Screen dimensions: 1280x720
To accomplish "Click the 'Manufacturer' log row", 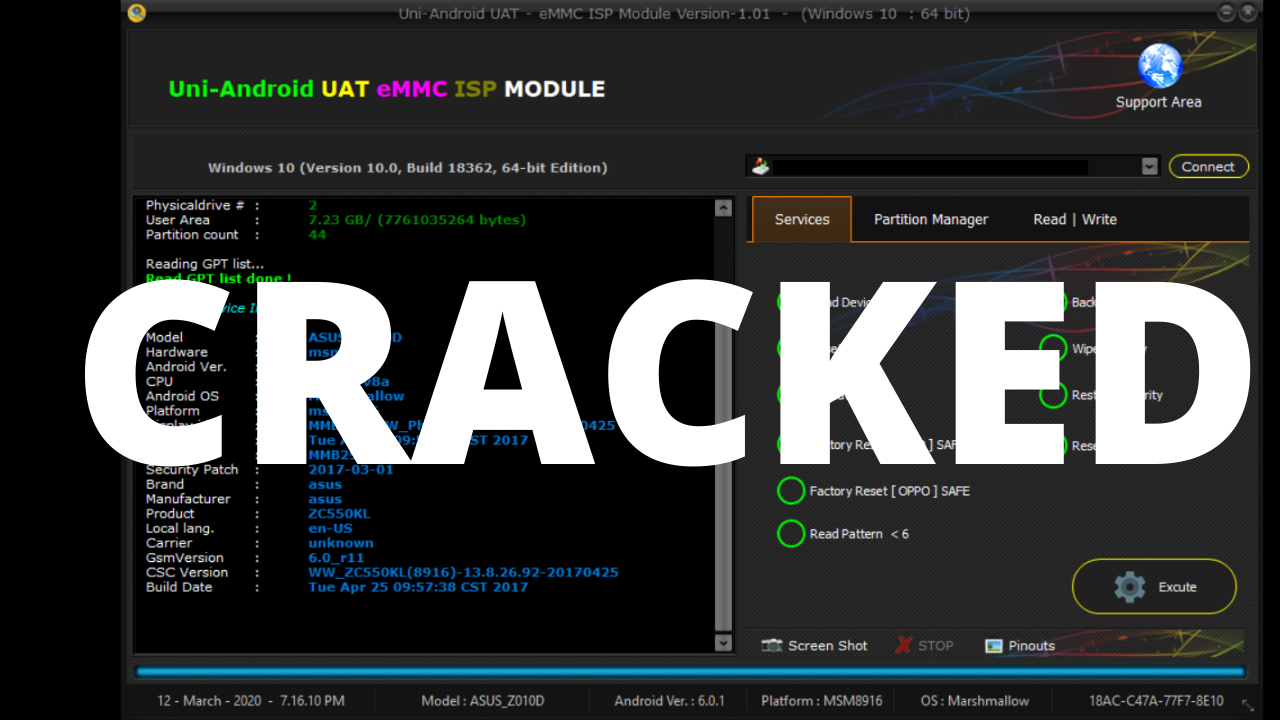I will (x=243, y=499).
